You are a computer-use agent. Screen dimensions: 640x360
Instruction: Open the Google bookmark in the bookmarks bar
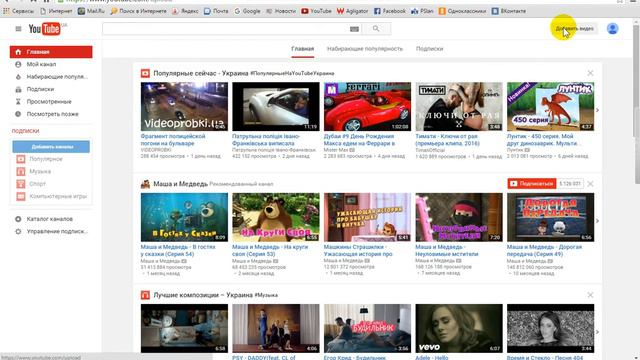coord(247,11)
